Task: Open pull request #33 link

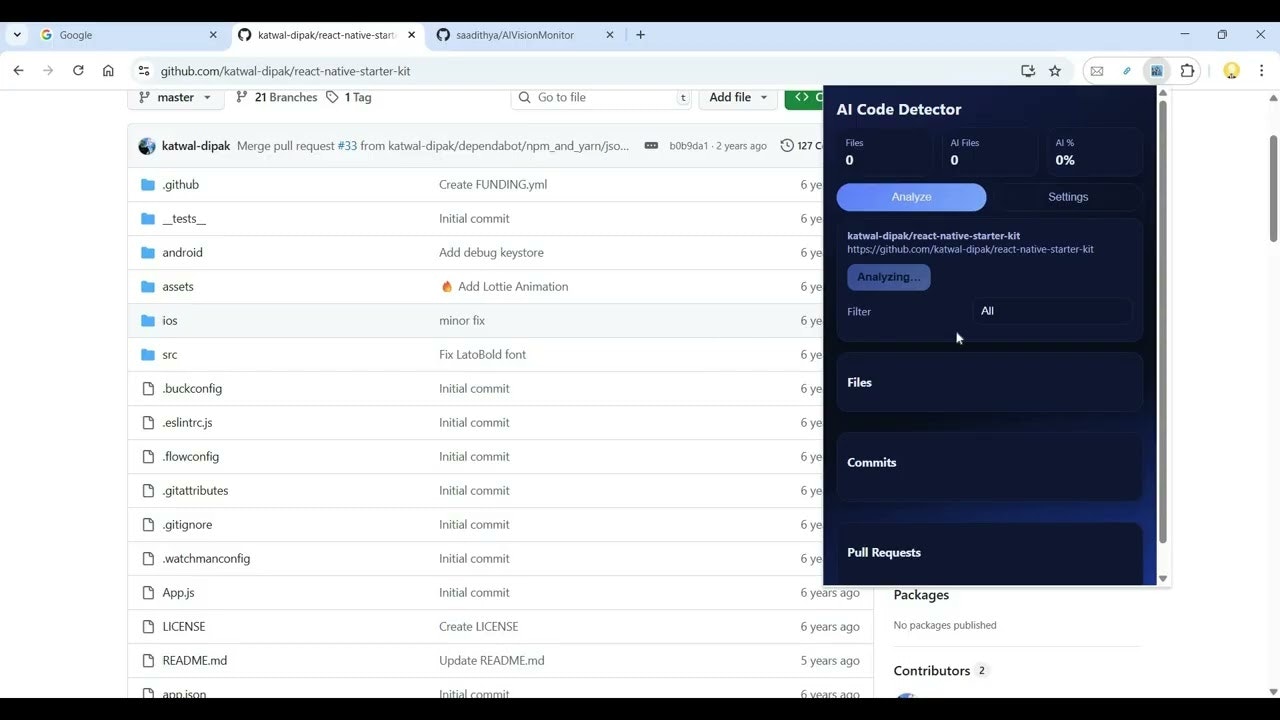Action: (x=347, y=146)
